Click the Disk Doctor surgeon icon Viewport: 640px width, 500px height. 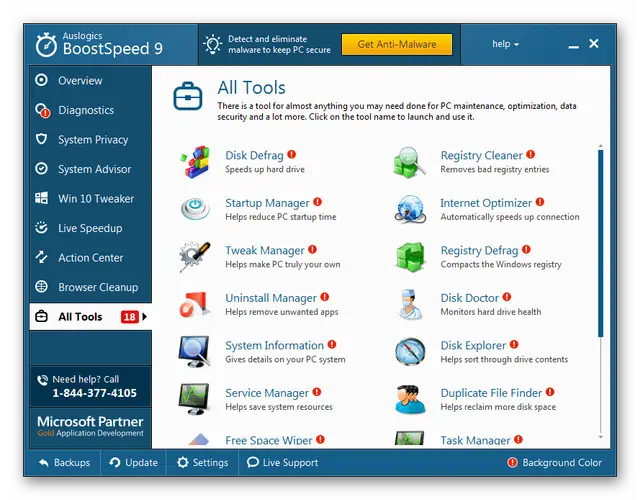pyautogui.click(x=410, y=304)
